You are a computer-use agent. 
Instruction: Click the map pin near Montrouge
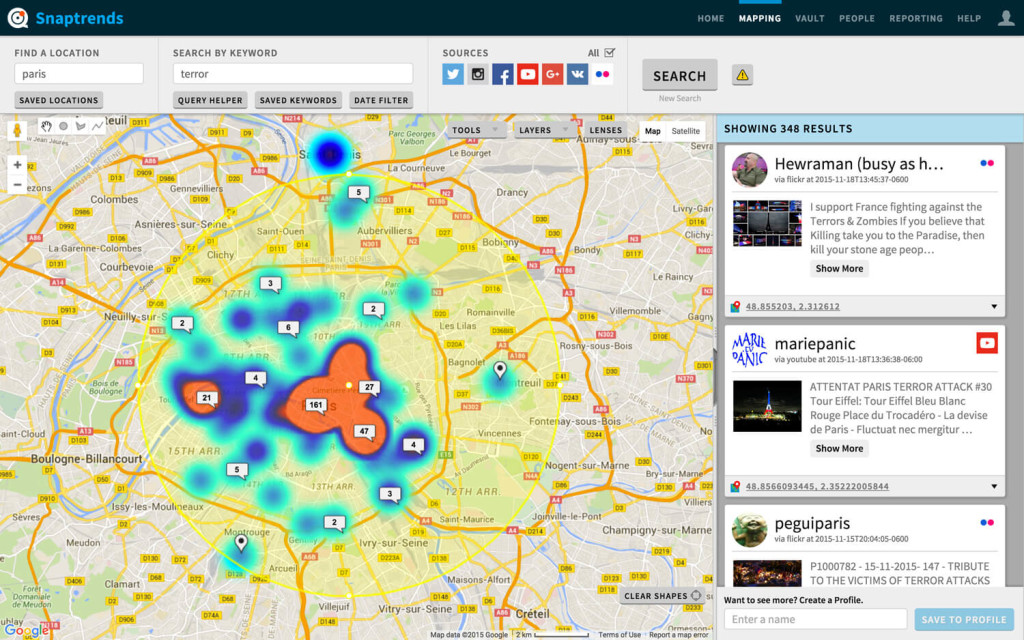tap(241, 543)
